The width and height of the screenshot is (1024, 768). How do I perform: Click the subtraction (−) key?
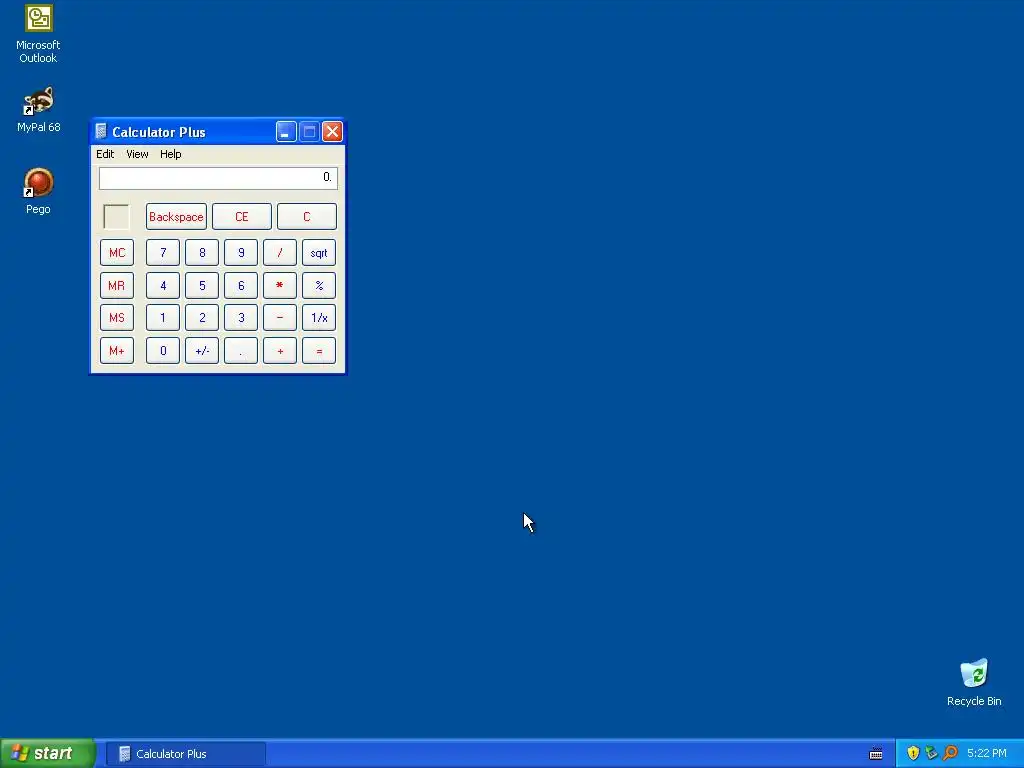tap(280, 318)
